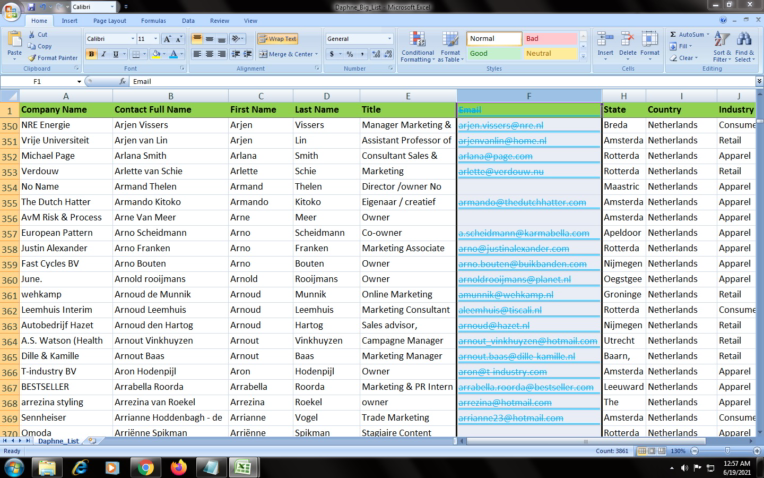The image size is (764, 478).
Task: Click the Copy icon
Action: tap(32, 46)
